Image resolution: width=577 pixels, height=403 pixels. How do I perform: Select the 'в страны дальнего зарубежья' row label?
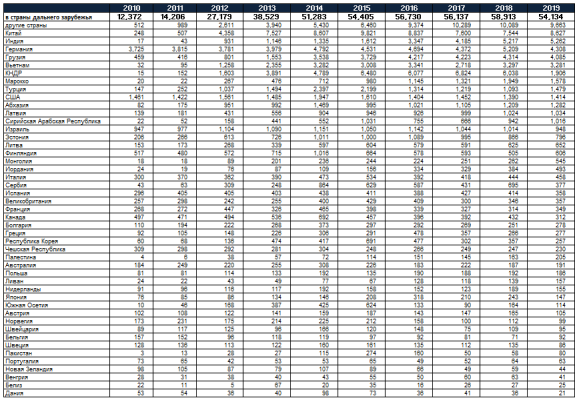(49, 17)
